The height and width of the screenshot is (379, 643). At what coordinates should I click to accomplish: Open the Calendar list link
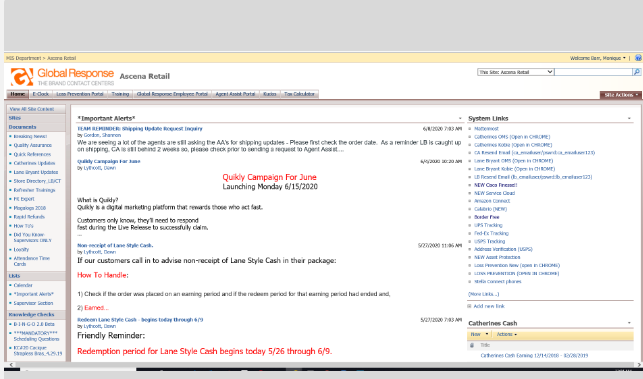(x=23, y=285)
